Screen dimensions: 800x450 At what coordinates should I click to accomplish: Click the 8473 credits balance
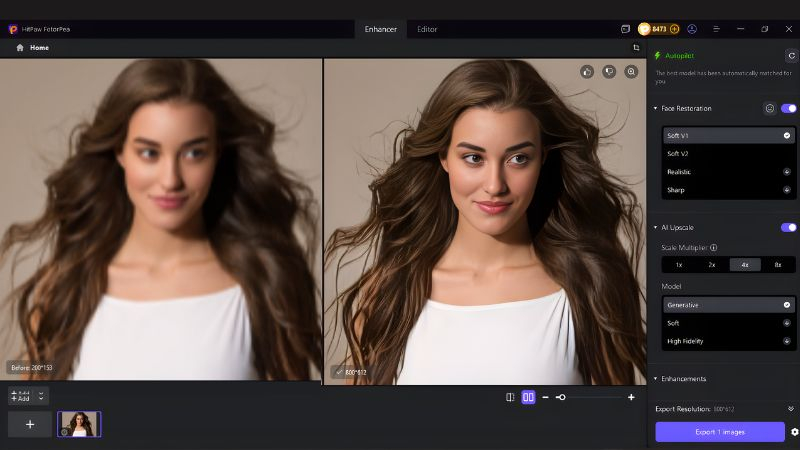click(659, 29)
